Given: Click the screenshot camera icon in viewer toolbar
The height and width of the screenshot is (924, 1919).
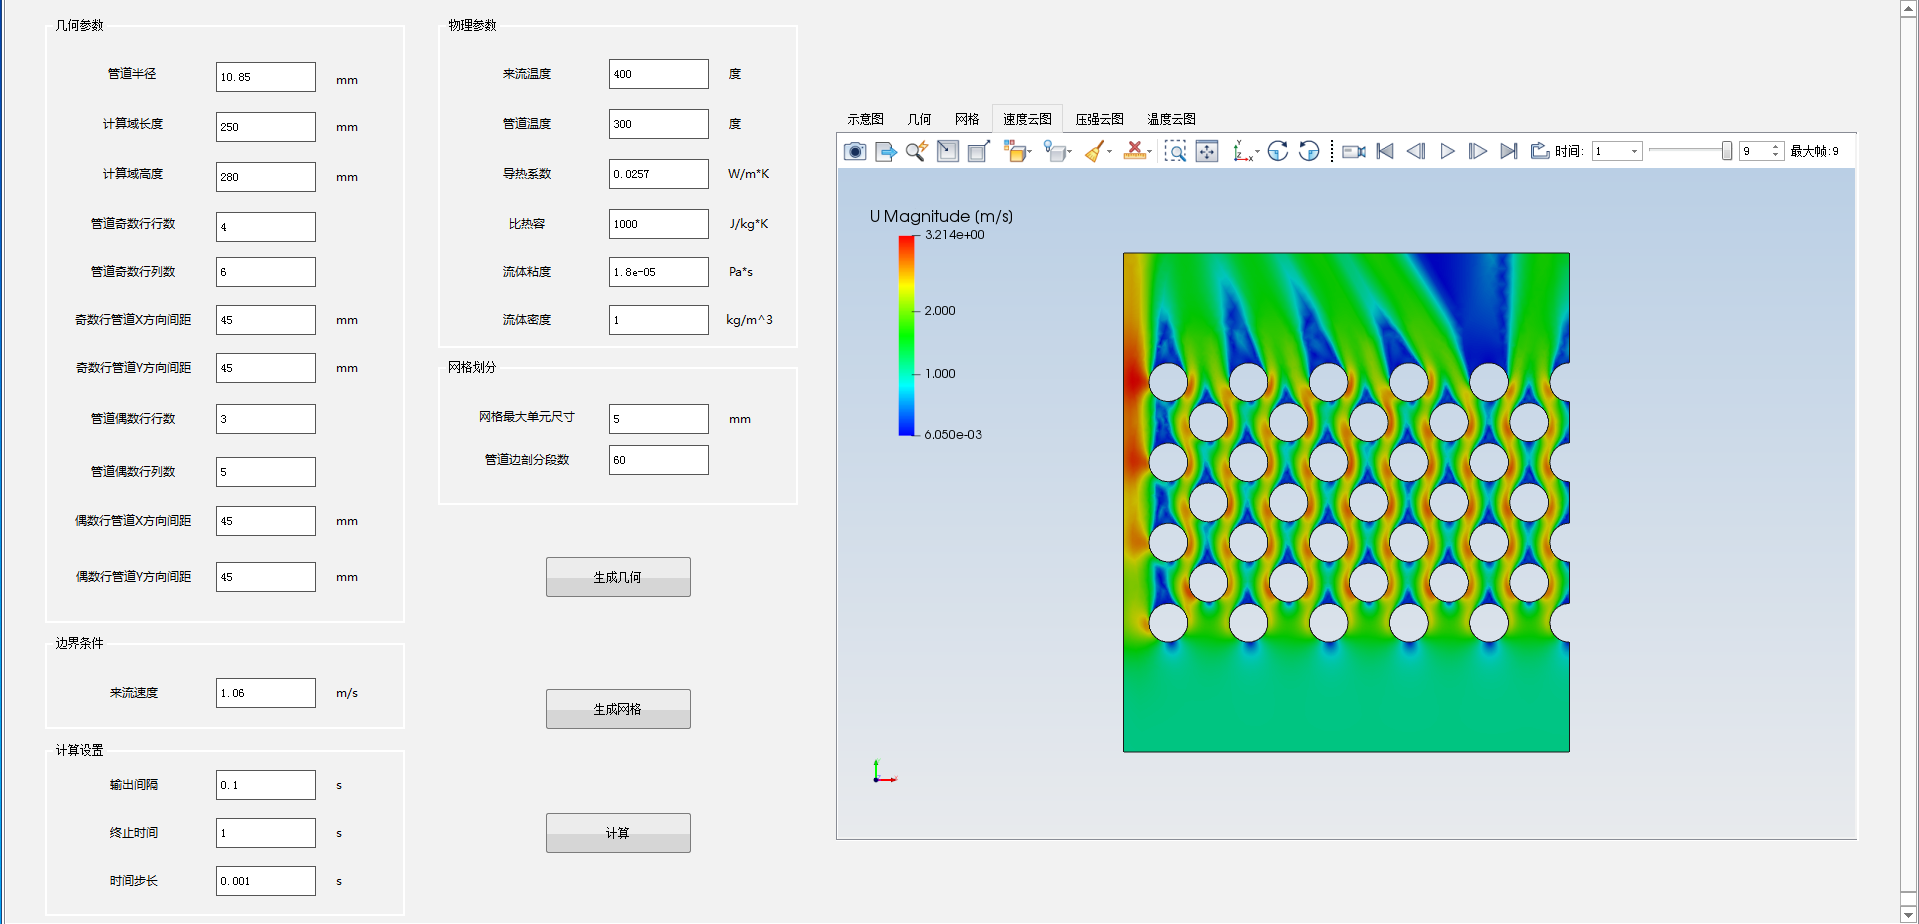Looking at the screenshot, I should click(x=854, y=151).
